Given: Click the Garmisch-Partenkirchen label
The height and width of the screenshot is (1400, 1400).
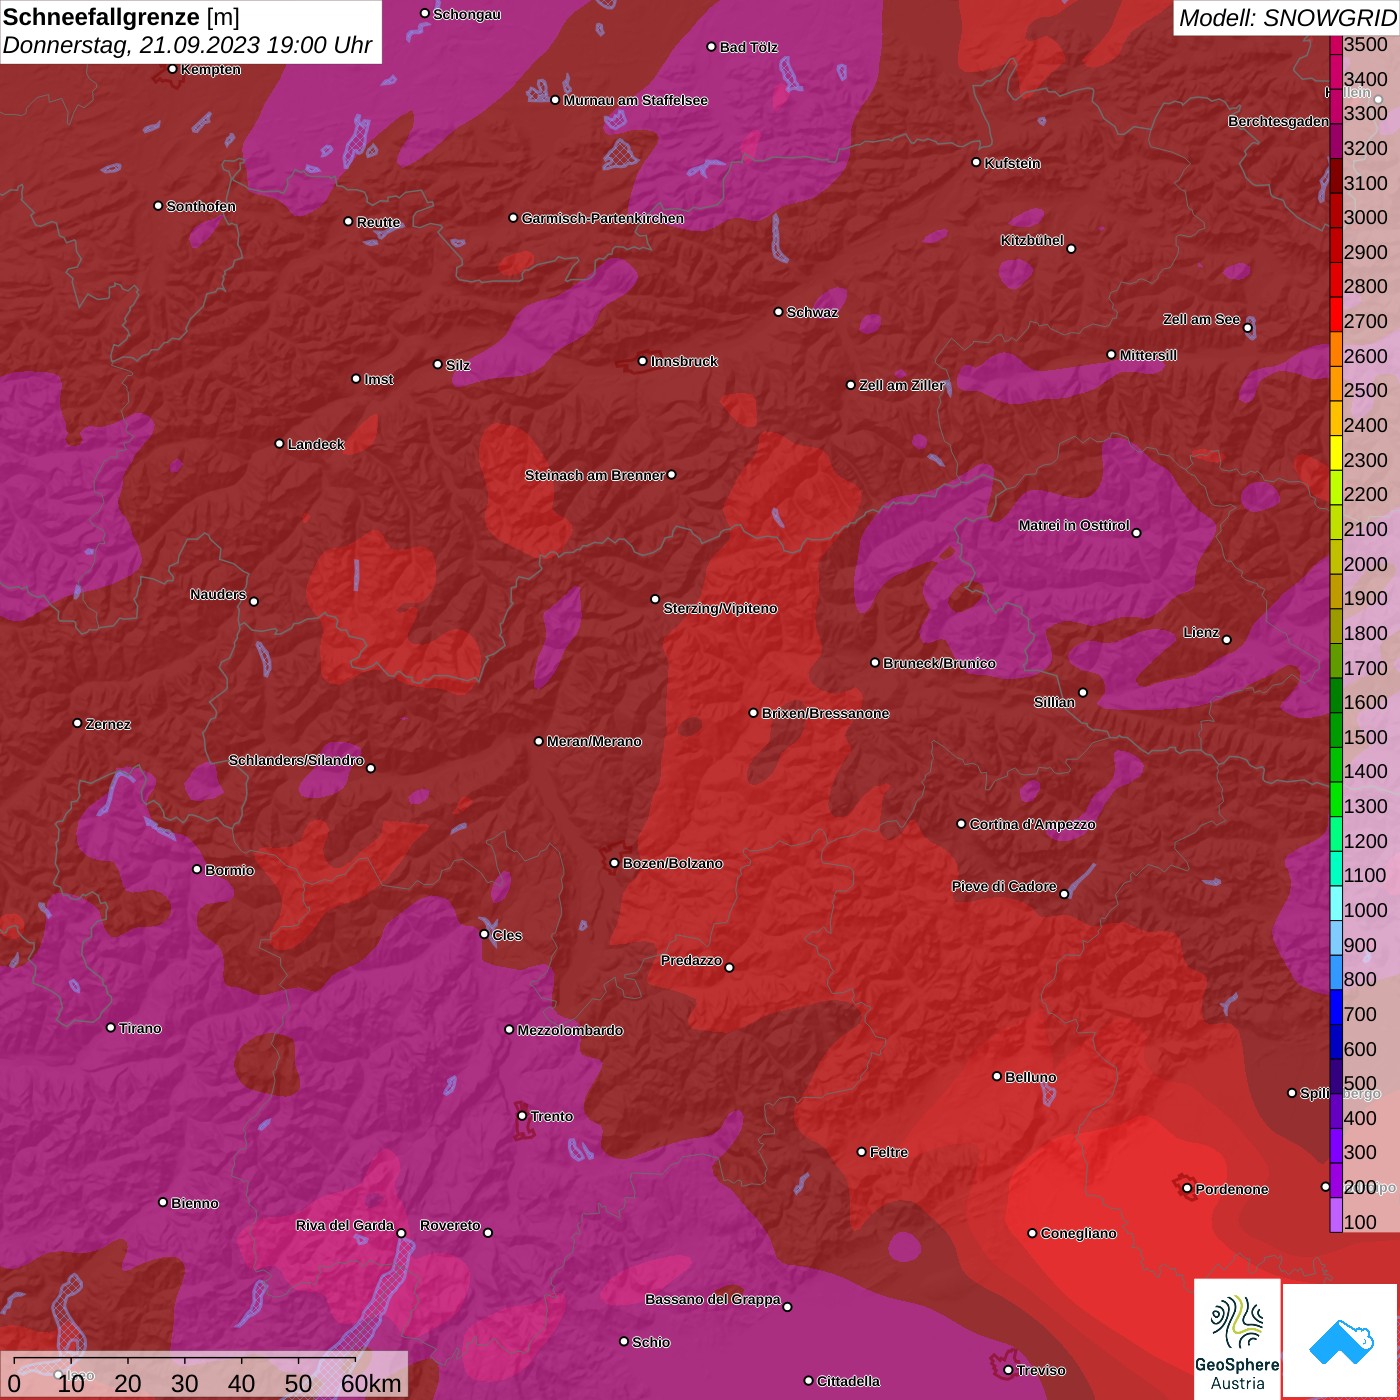Looking at the screenshot, I should (603, 218).
